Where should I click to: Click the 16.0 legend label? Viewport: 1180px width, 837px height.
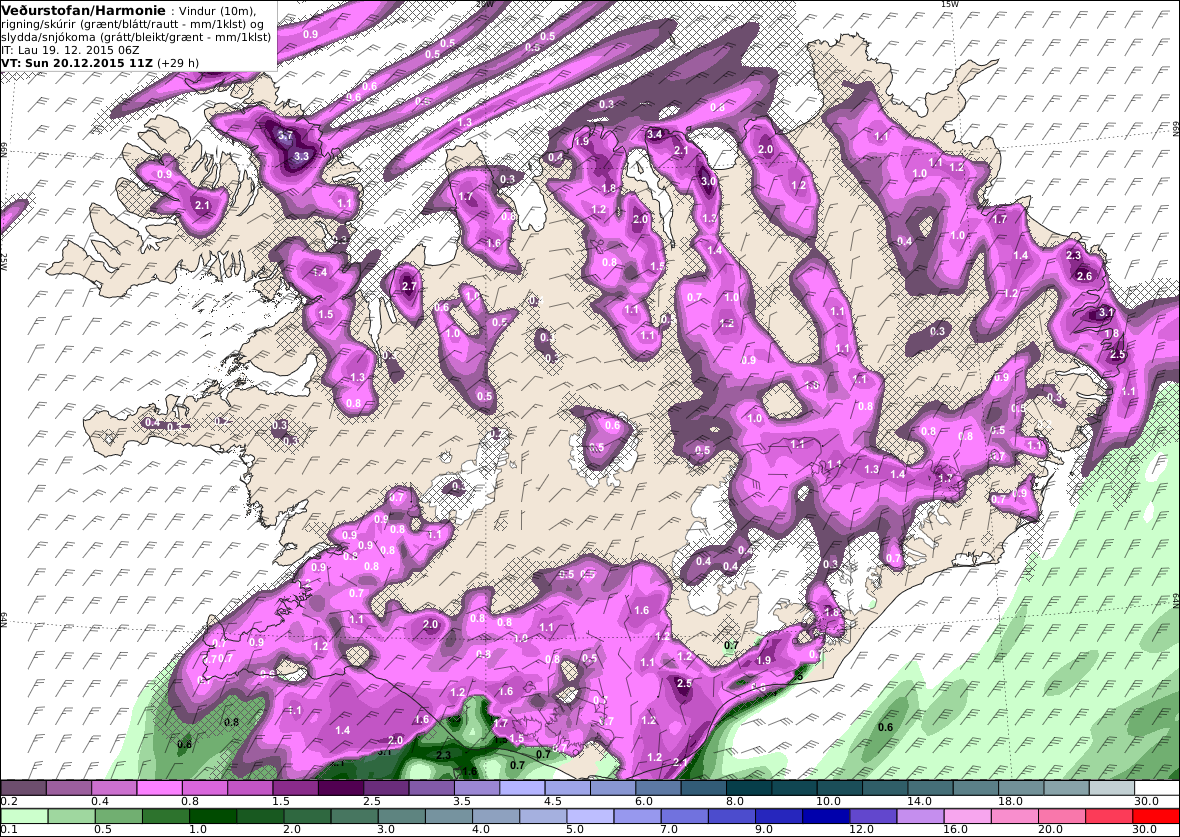tap(956, 829)
